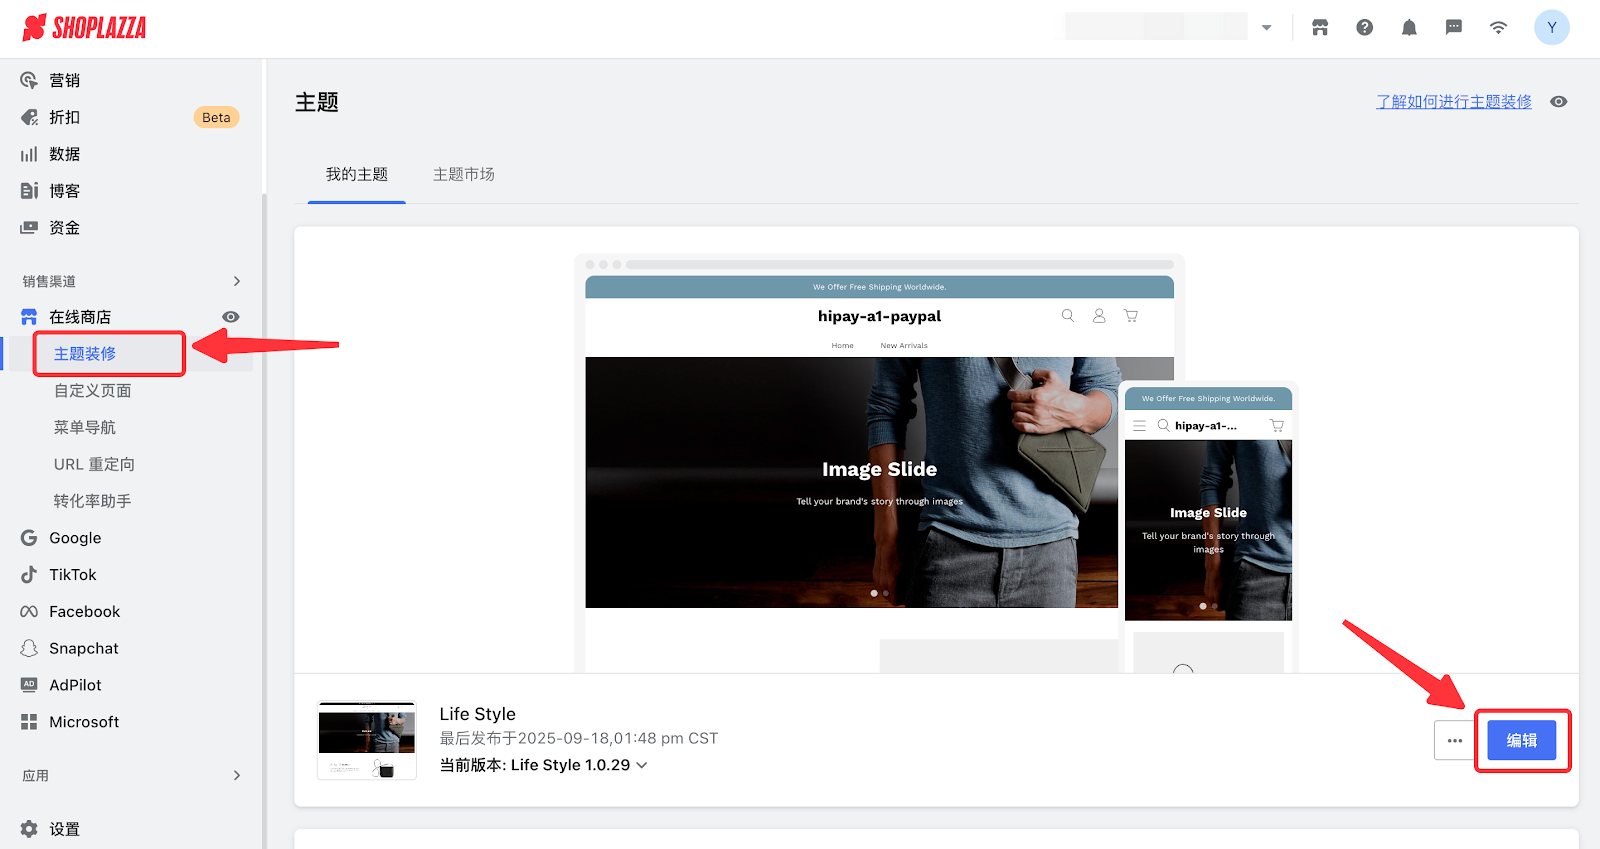Open the 了解如何进行主题装修 link
Image resolution: width=1600 pixels, height=849 pixels.
point(1453,102)
